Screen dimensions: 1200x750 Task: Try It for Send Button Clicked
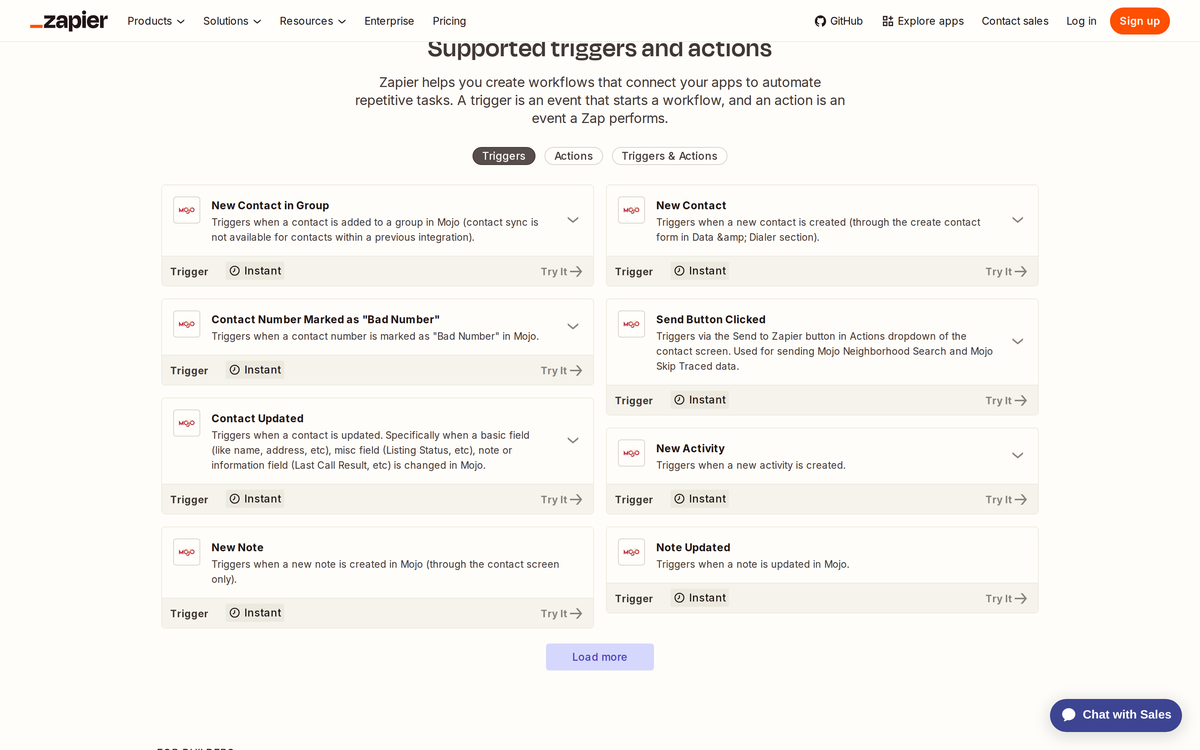[1006, 401]
